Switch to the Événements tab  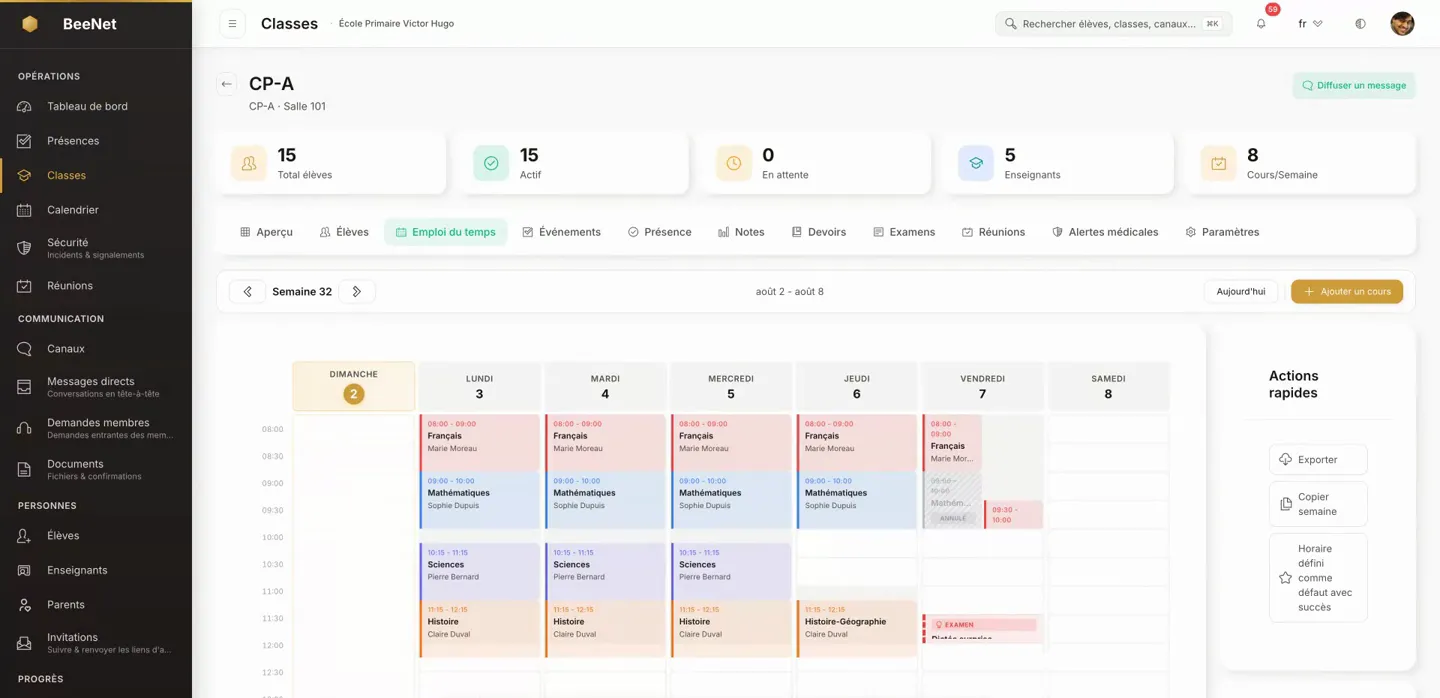[561, 232]
